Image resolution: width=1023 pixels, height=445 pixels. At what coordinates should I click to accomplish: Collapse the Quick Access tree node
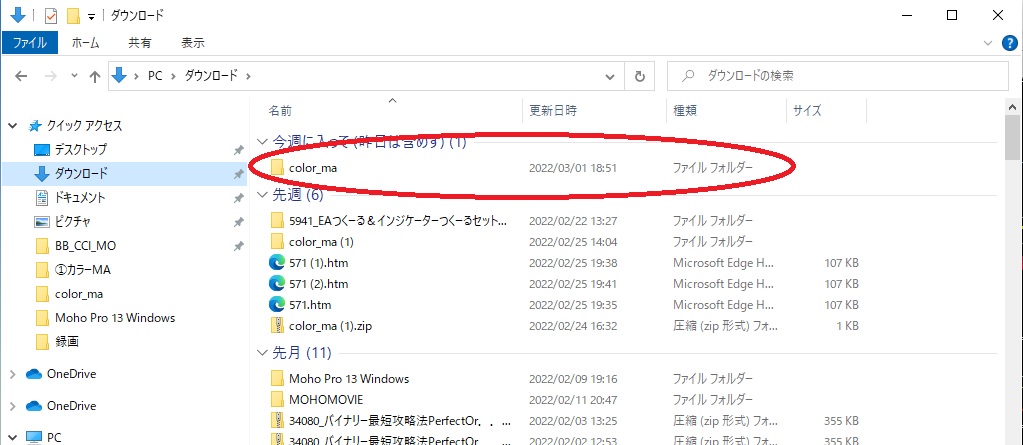tap(13, 126)
